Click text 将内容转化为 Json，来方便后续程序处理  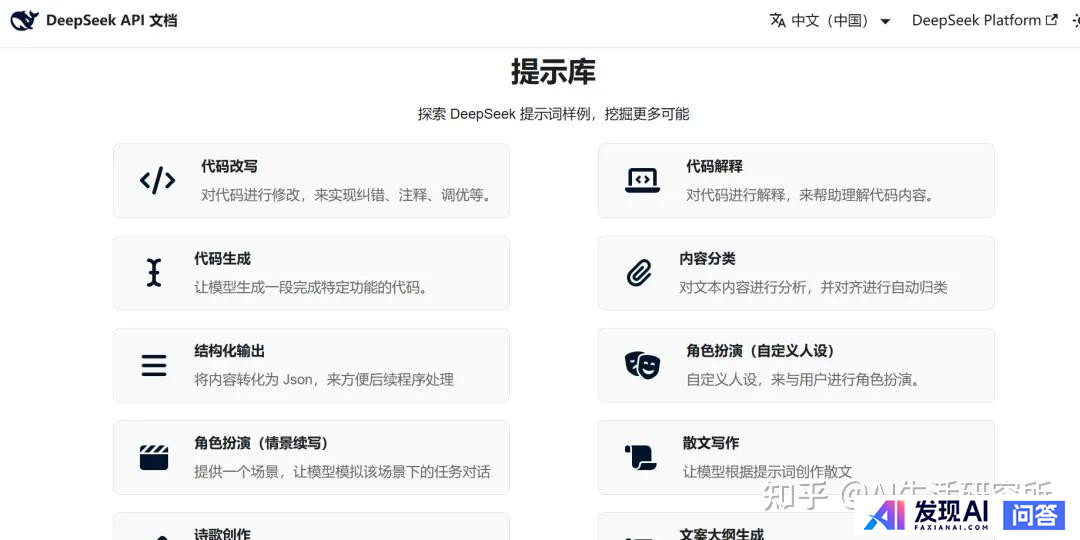tap(324, 380)
